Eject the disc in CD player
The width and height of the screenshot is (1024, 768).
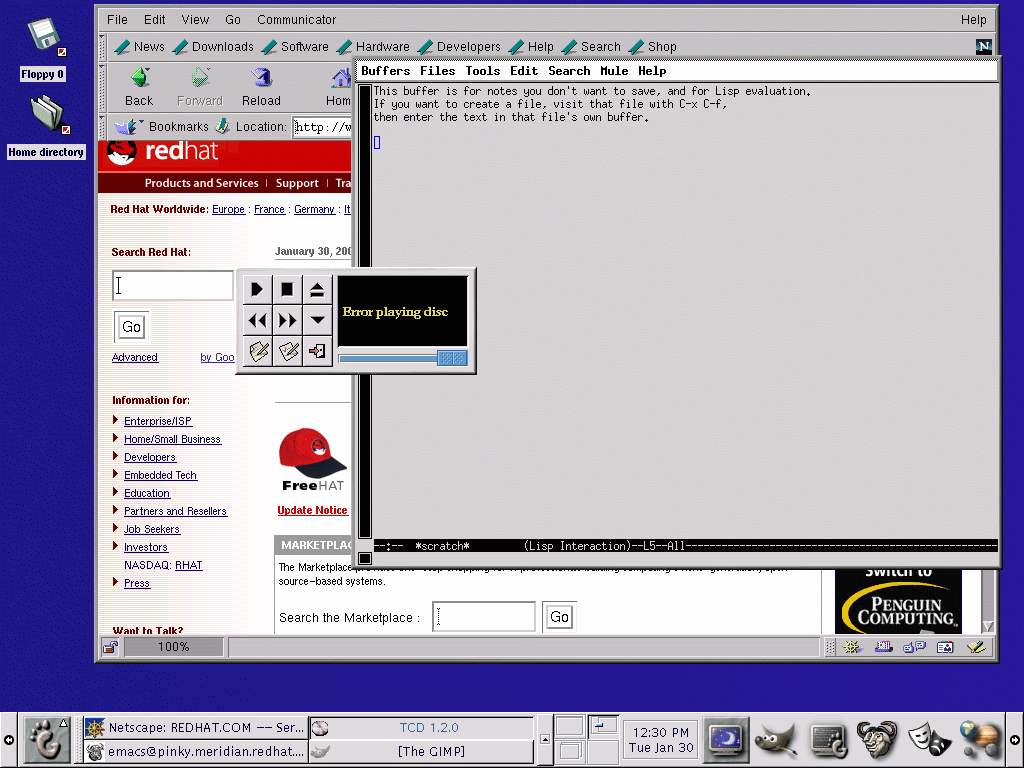(317, 290)
